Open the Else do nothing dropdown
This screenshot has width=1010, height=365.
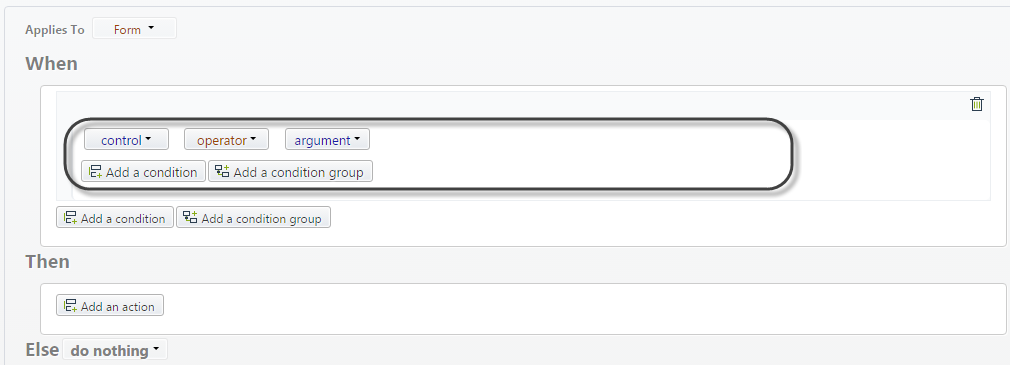115,350
